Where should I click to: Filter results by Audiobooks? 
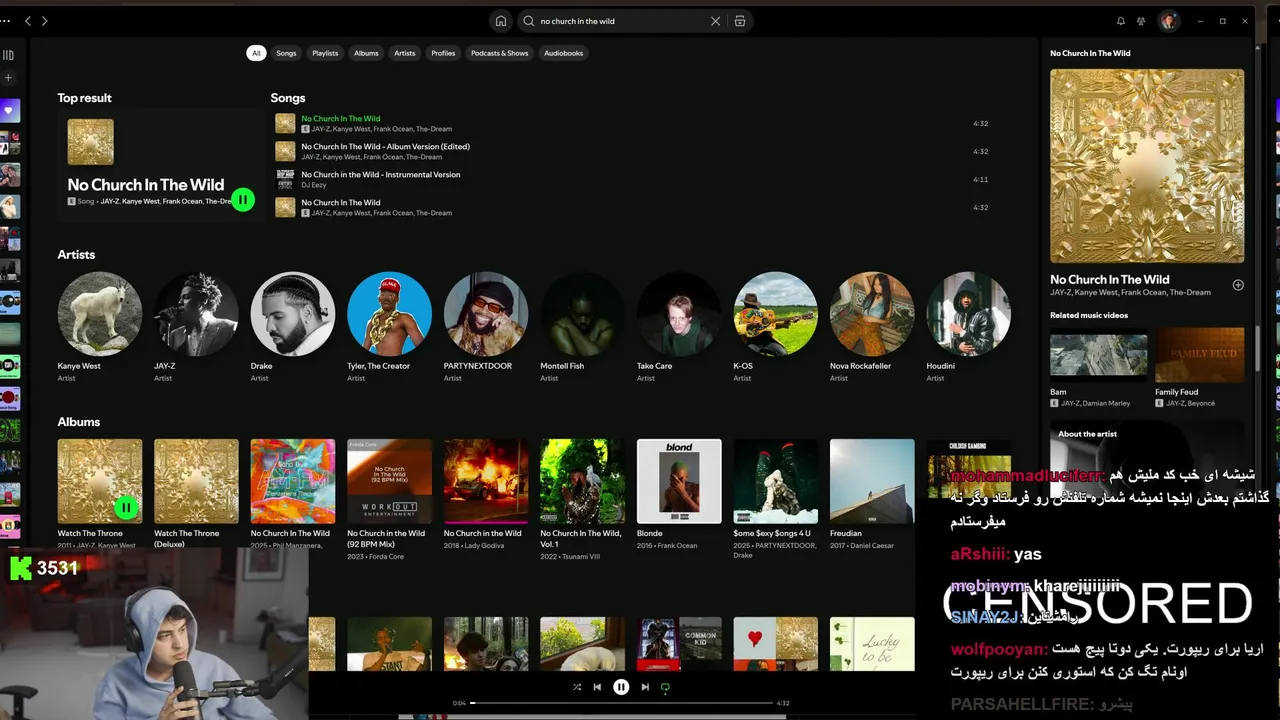564,53
